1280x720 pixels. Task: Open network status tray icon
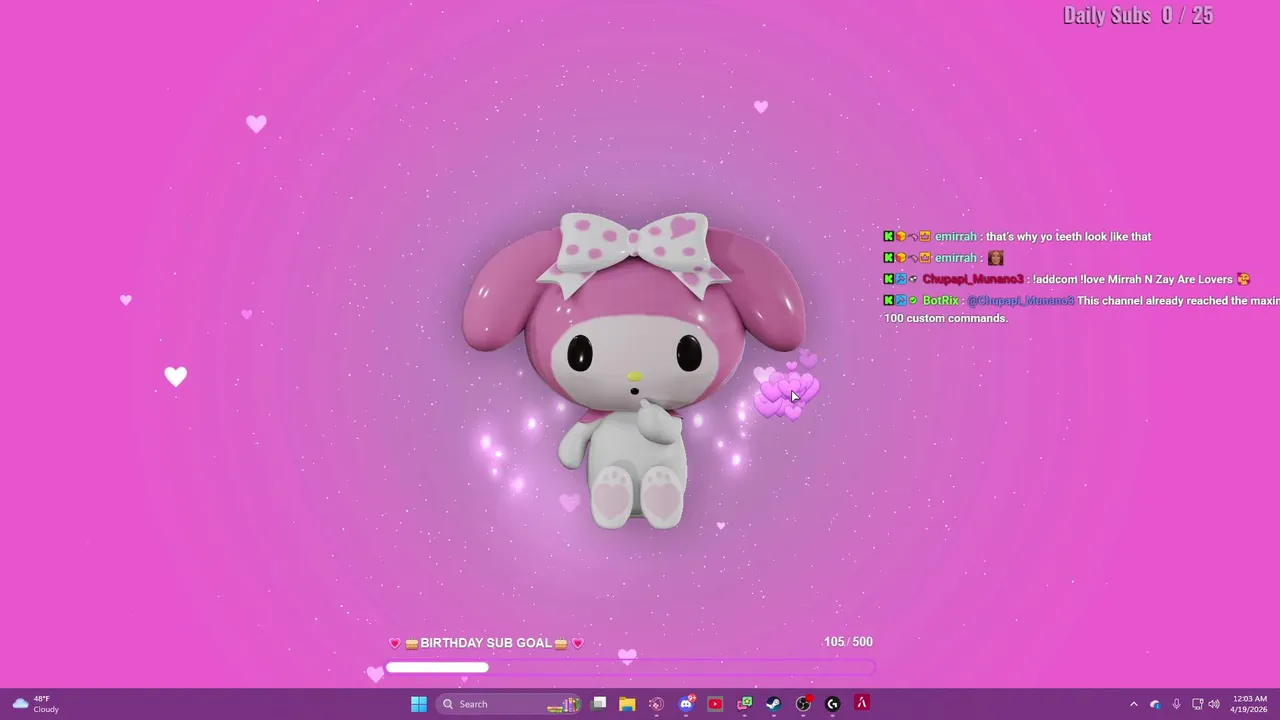click(1197, 704)
